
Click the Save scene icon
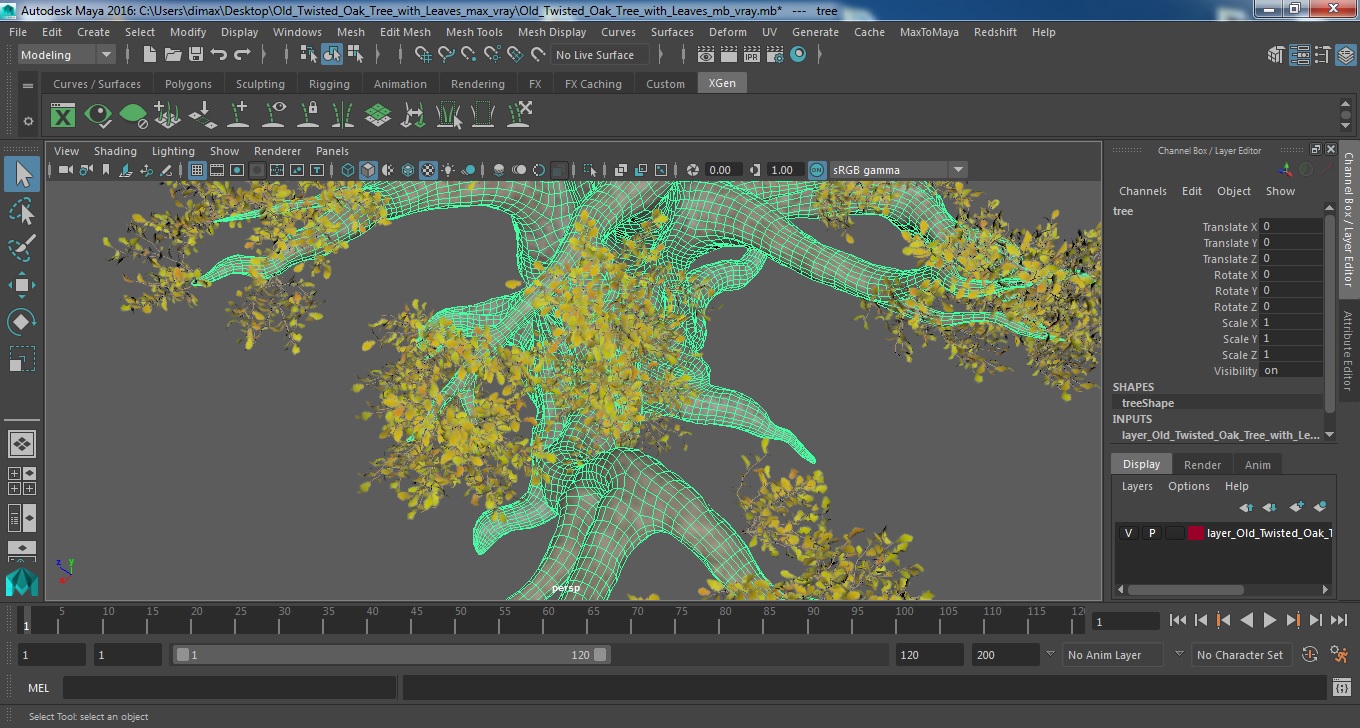[196, 55]
